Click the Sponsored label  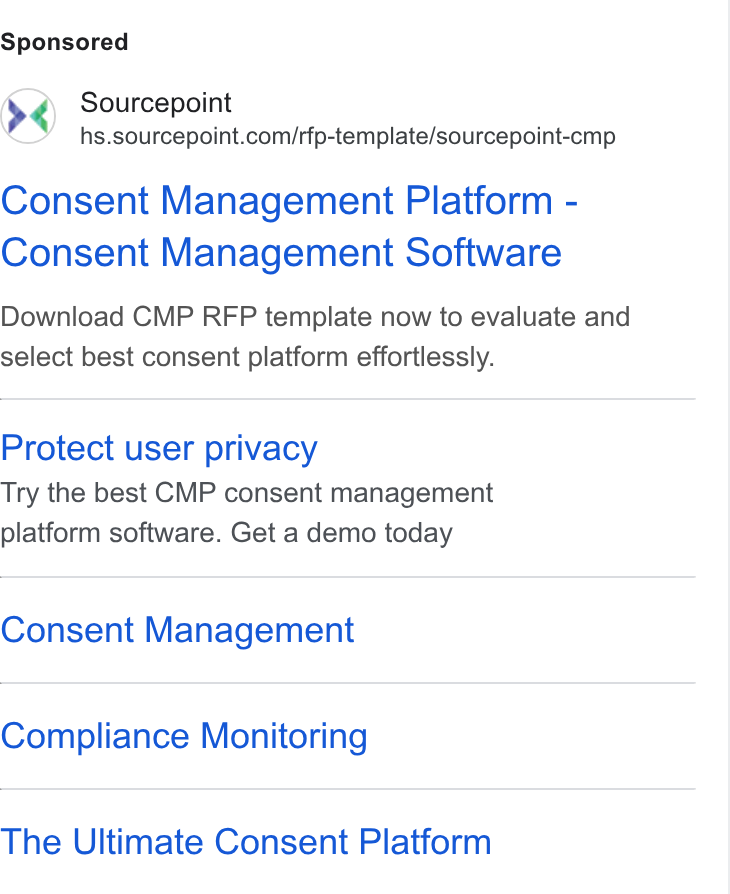[x=64, y=42]
